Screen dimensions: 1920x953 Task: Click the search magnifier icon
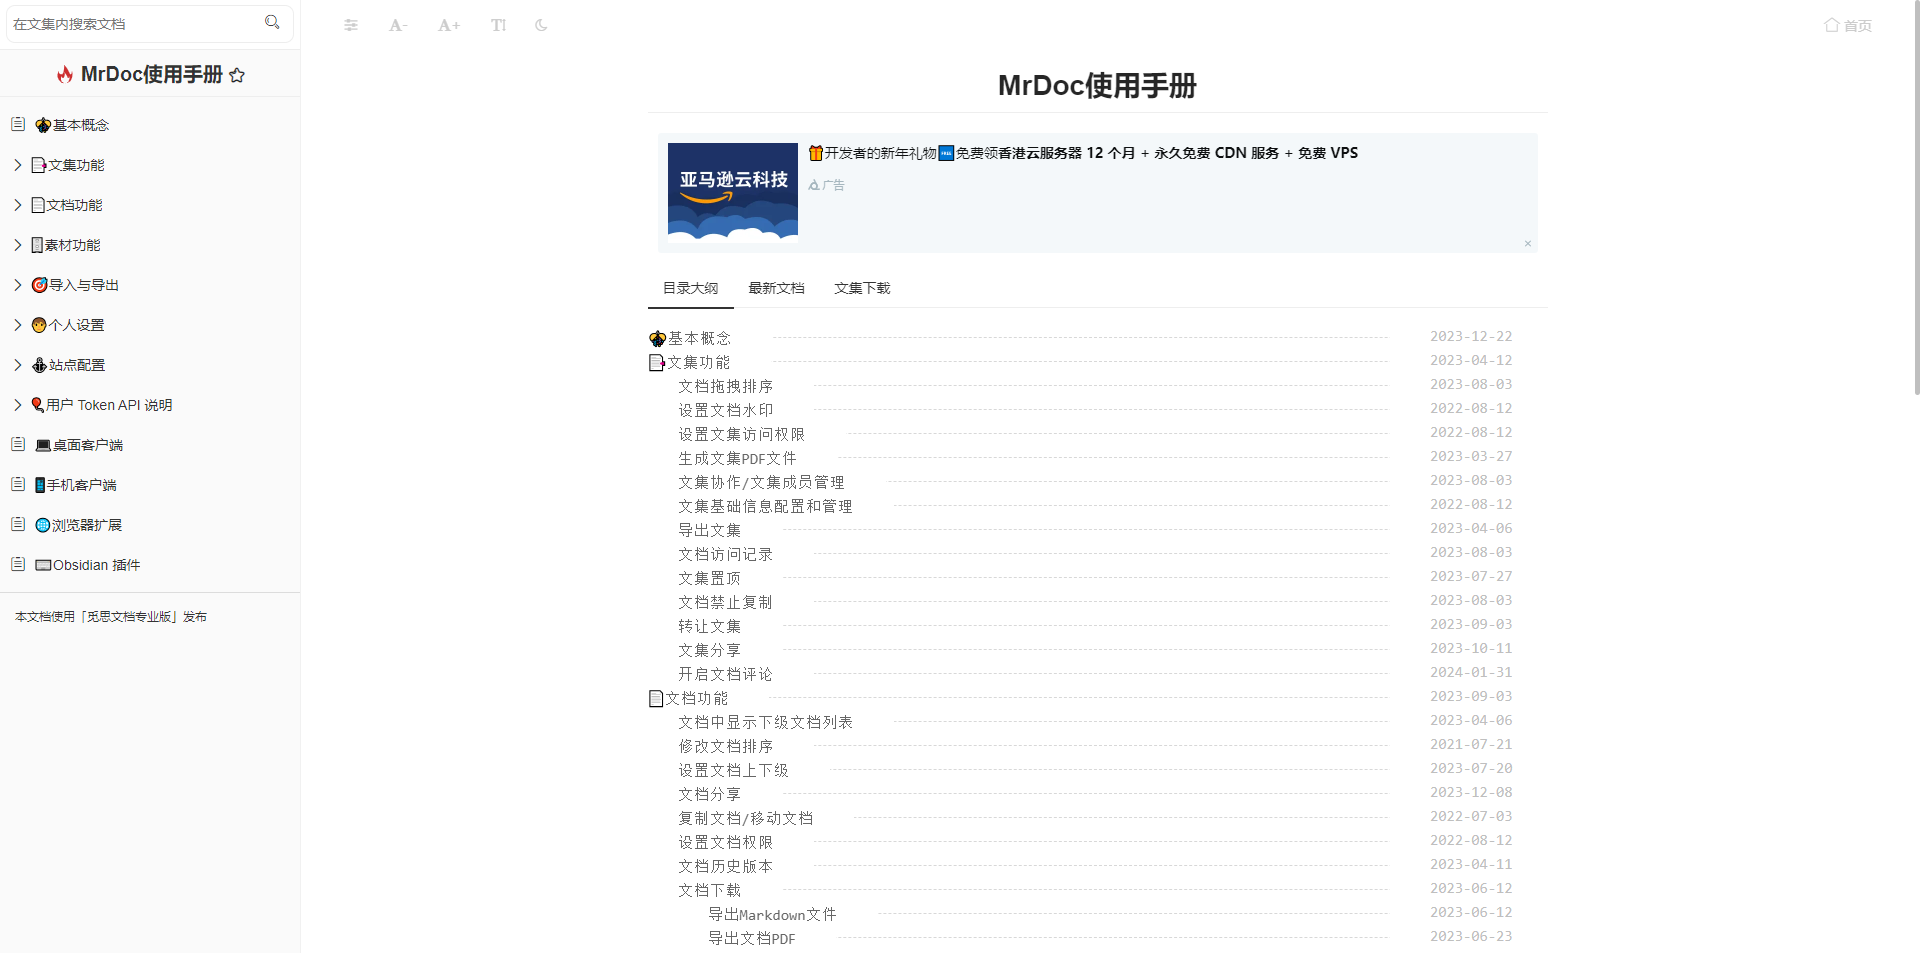coord(272,22)
